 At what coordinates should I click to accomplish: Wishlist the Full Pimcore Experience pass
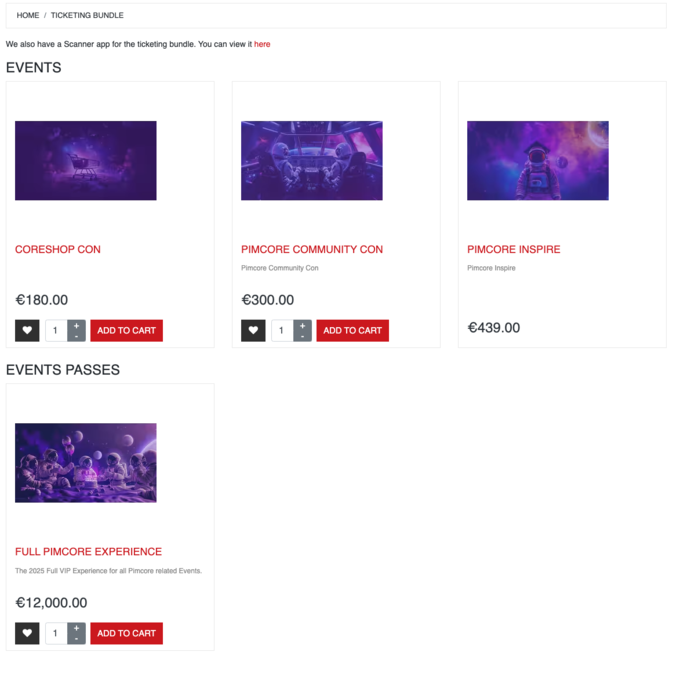27,633
